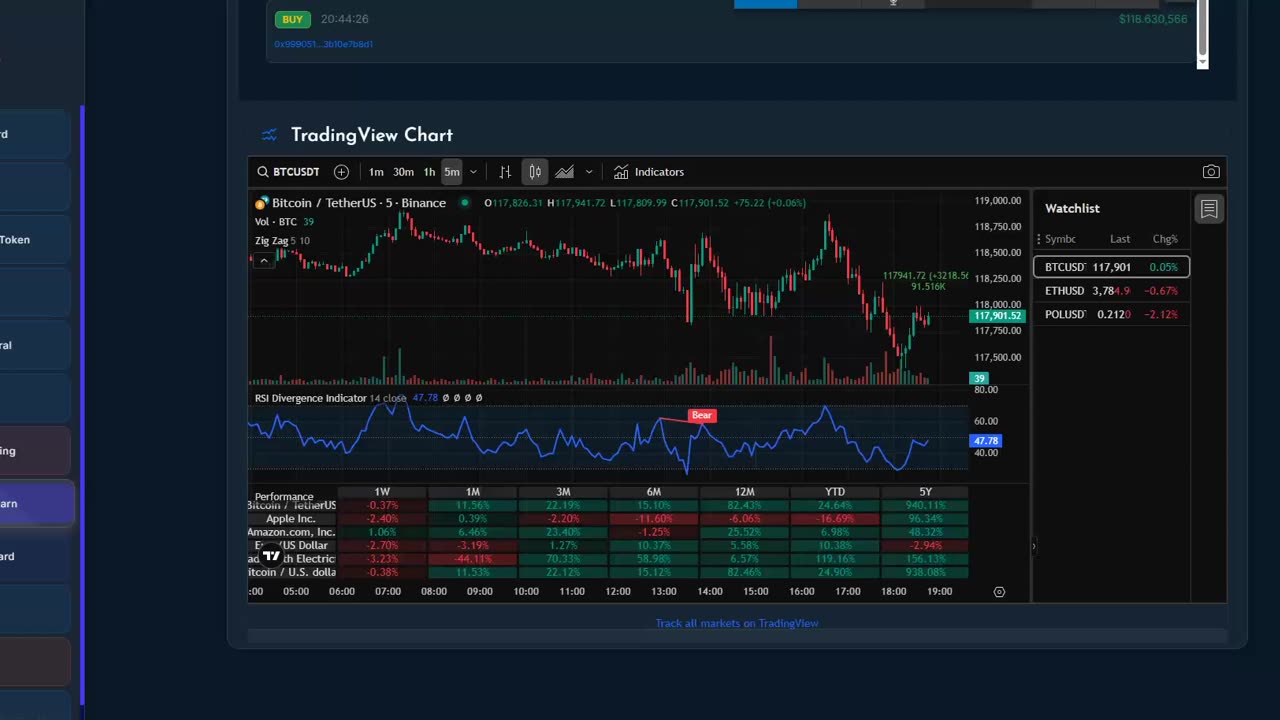Click the Bitcoin symbol logo in legend
This screenshot has width=1280, height=720.
[262, 203]
